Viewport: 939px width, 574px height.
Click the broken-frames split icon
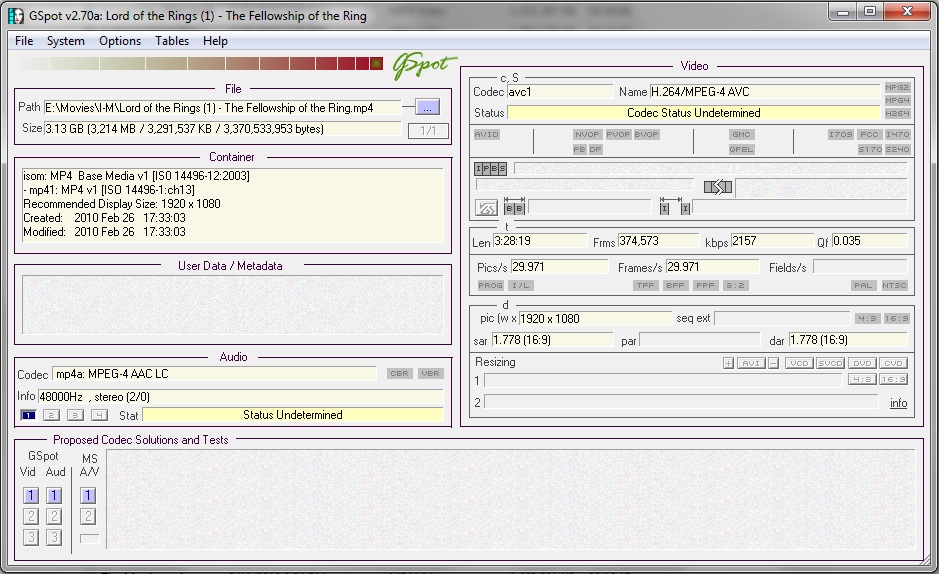[717, 187]
